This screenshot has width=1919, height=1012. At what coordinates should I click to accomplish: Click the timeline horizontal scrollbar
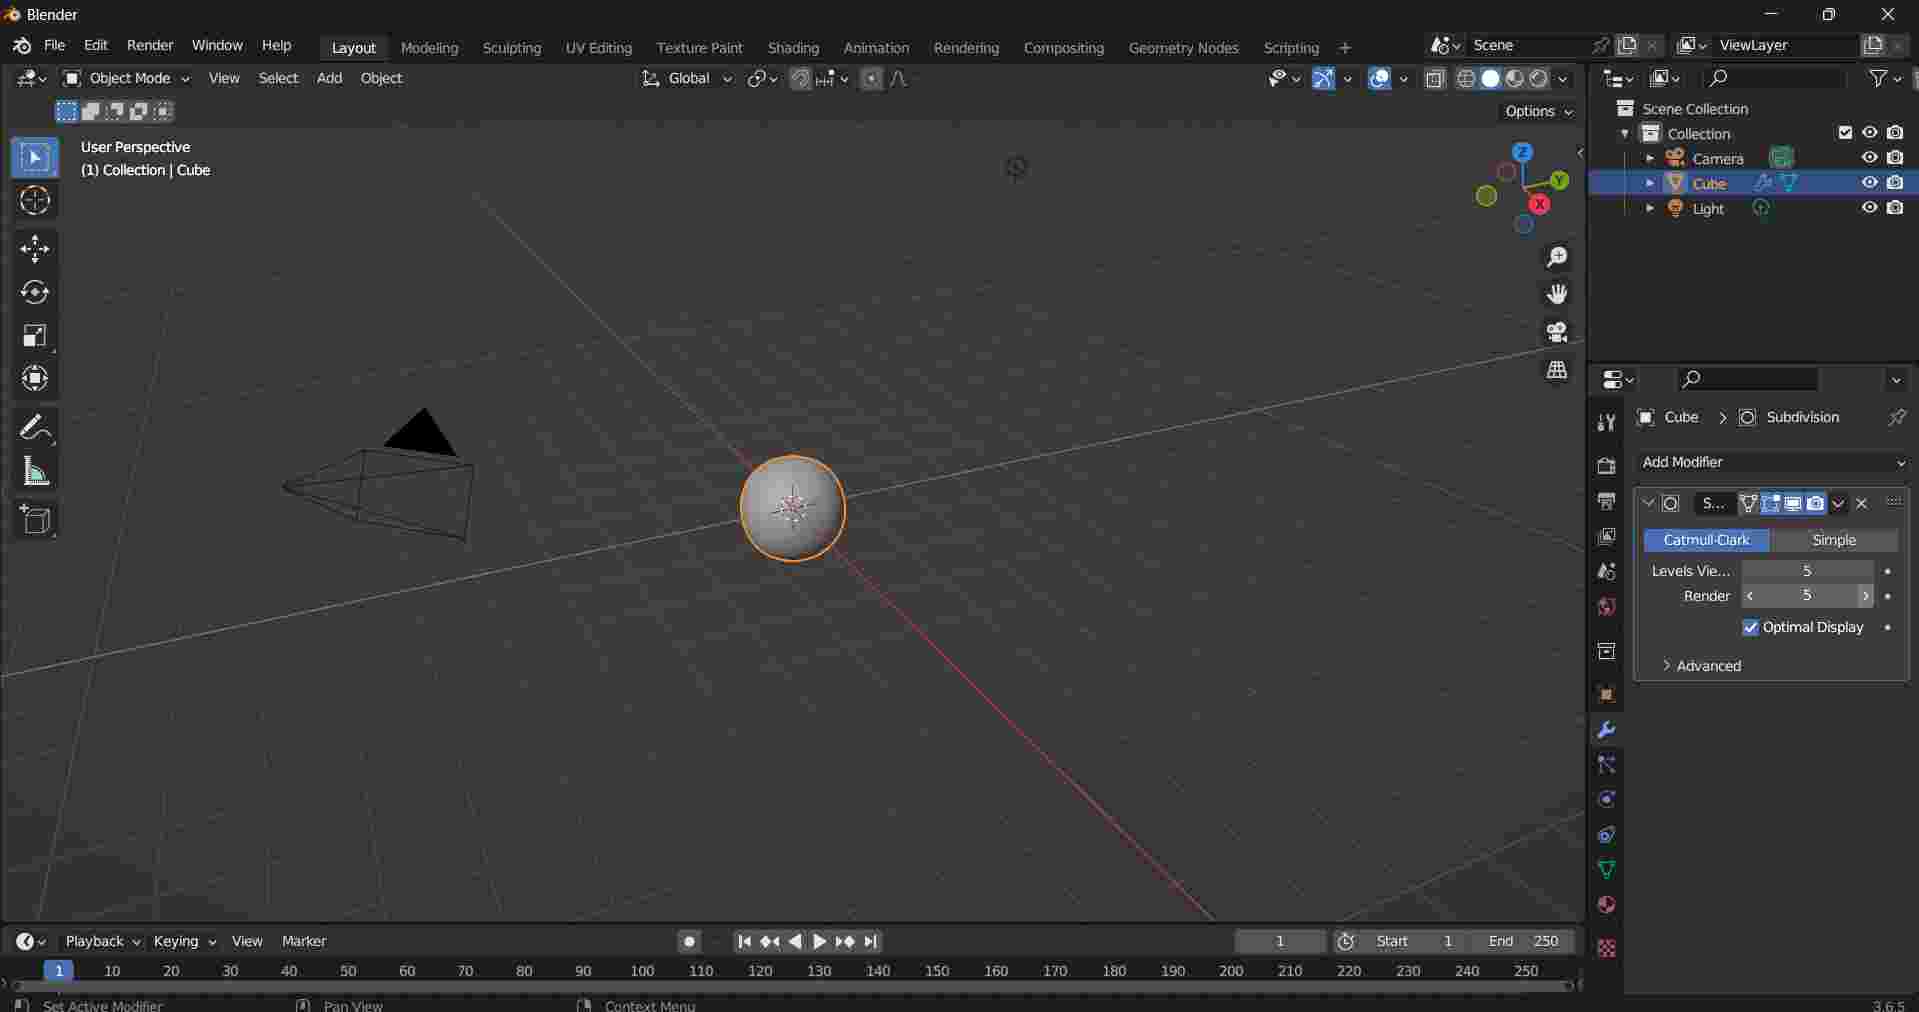coord(794,986)
